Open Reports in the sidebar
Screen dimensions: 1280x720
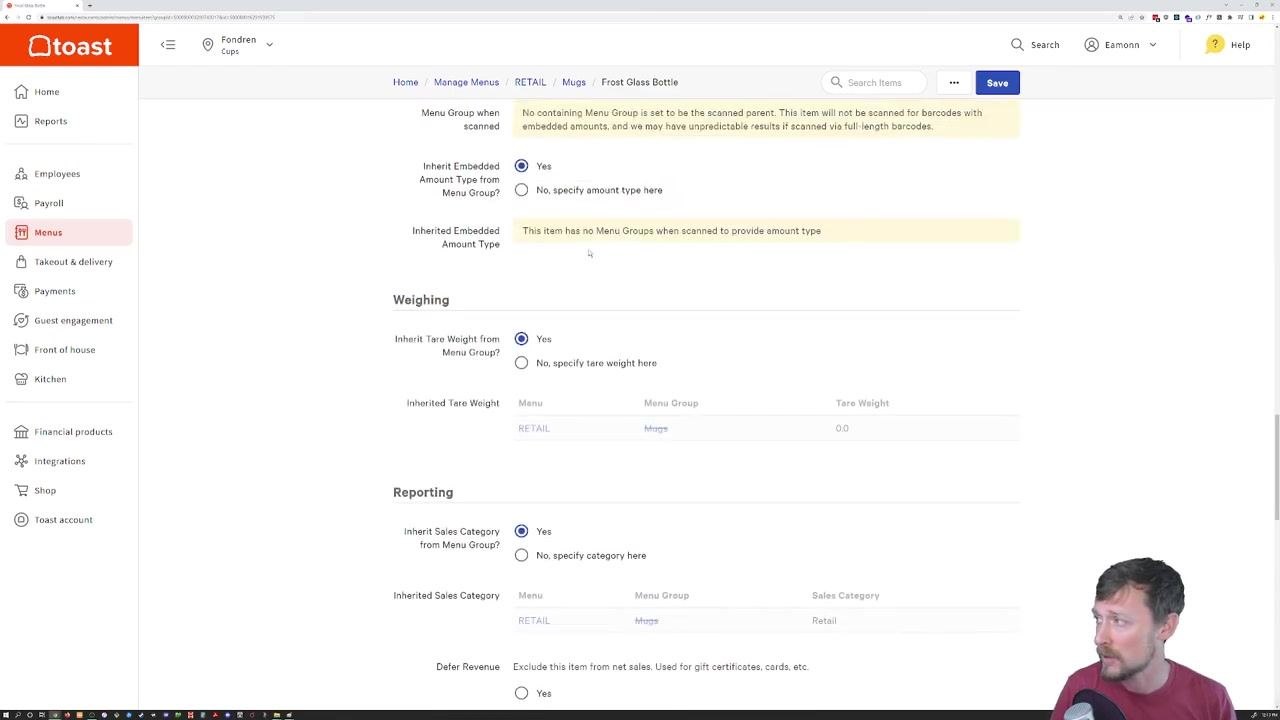(69, 121)
